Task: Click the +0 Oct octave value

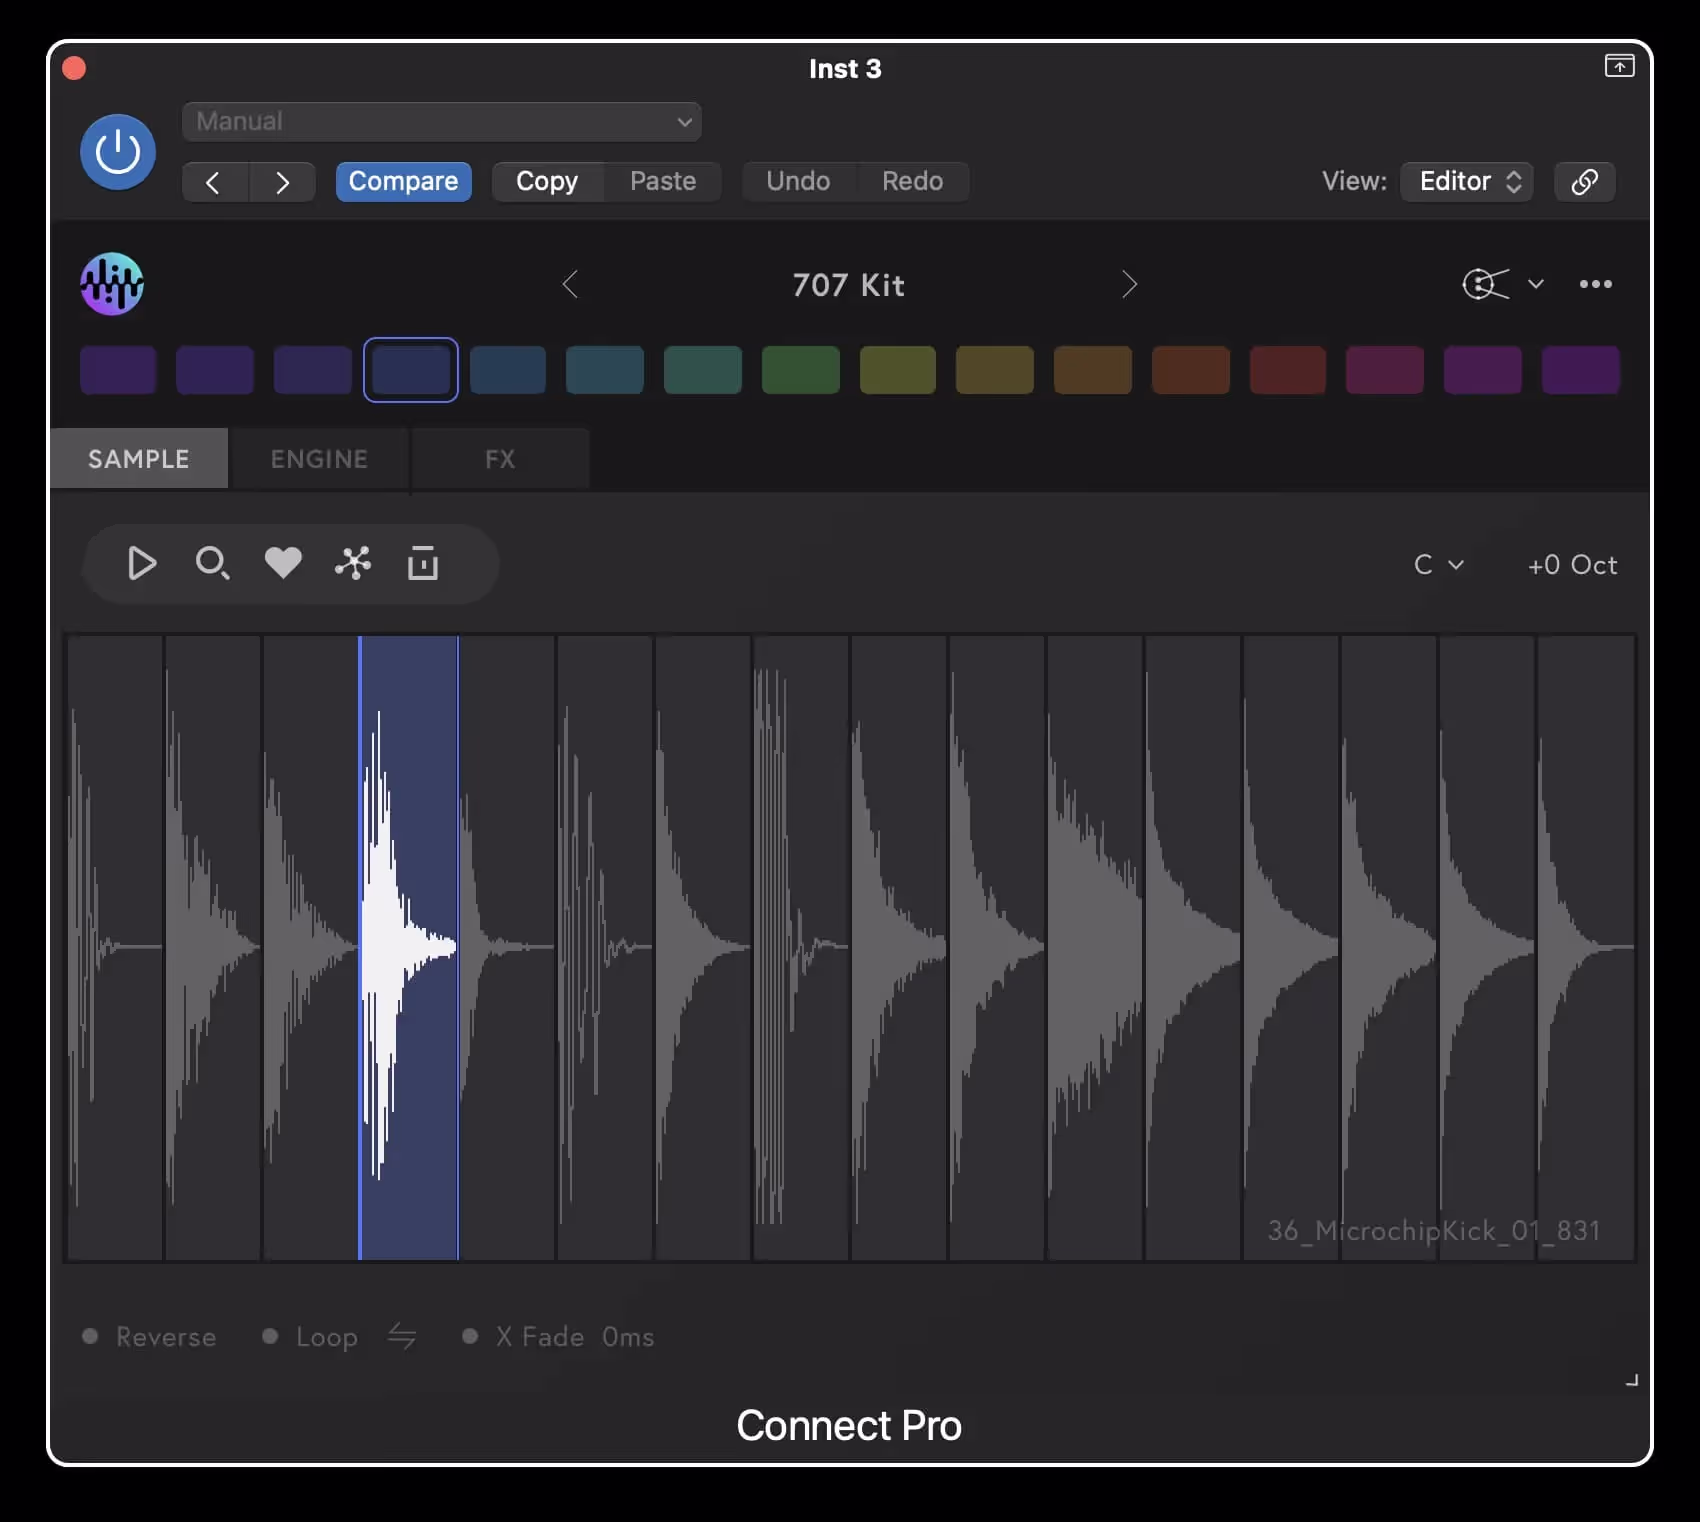Action: coord(1572,565)
